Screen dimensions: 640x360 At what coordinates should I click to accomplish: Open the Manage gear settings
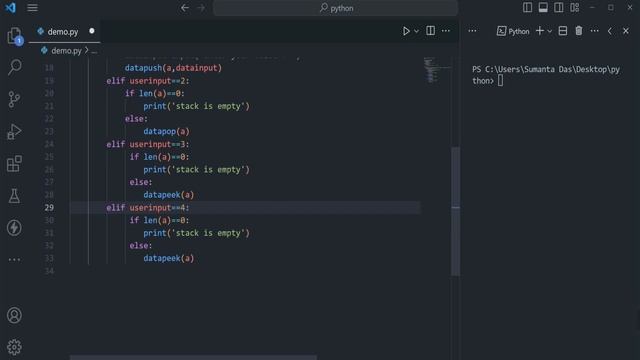(x=14, y=347)
